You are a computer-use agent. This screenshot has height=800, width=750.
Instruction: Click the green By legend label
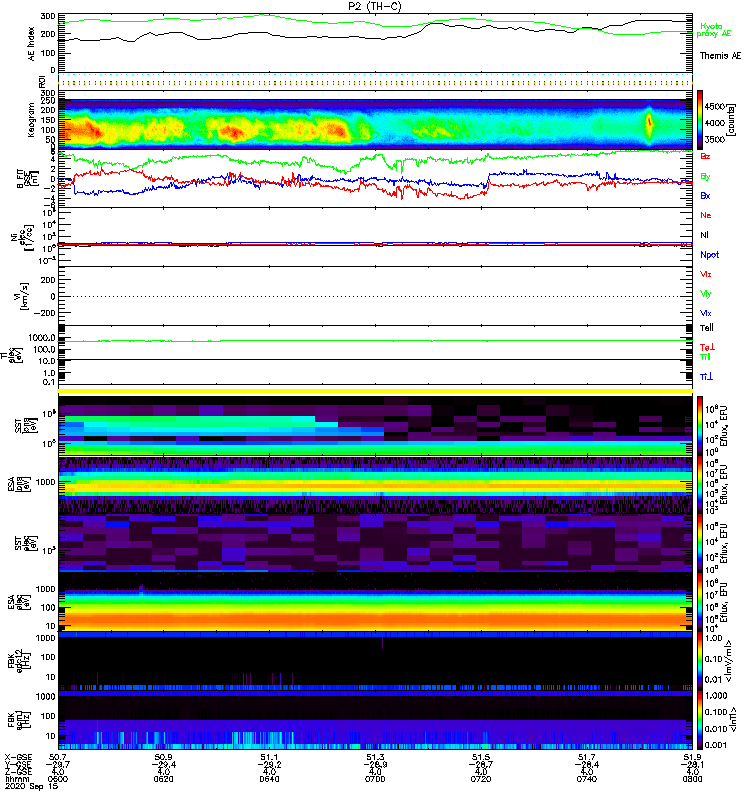705,177
